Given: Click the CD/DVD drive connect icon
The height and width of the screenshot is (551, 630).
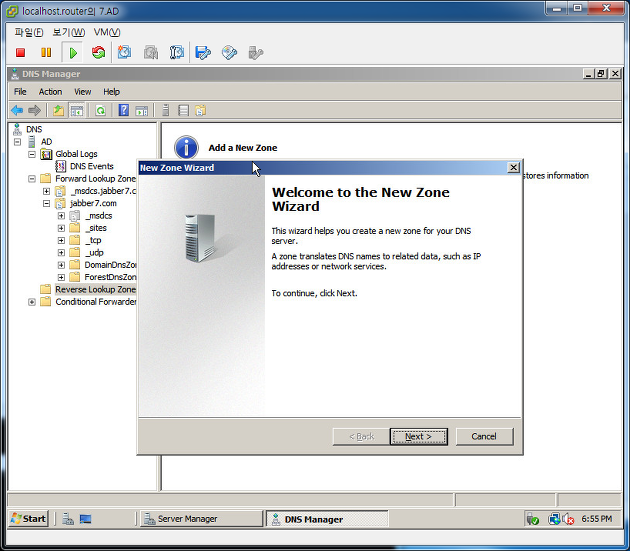Looking at the screenshot, I should pos(229,53).
